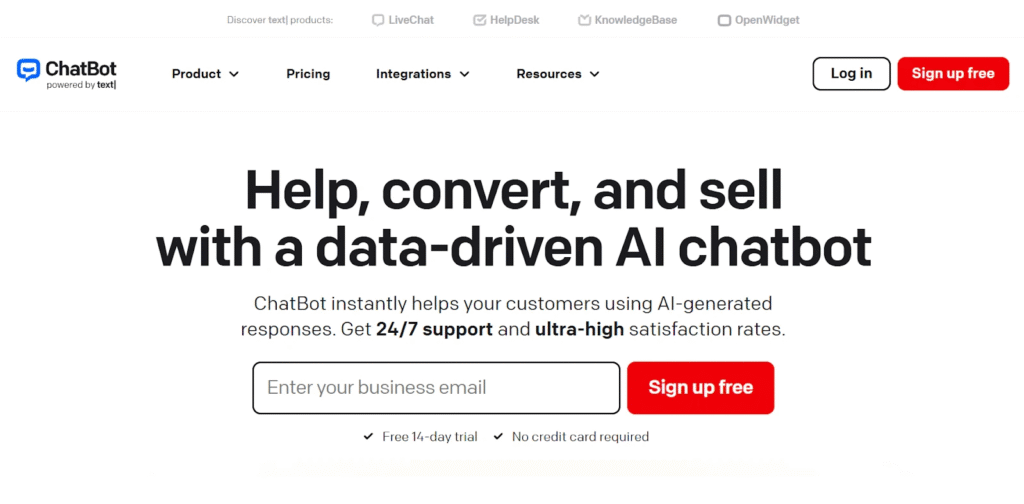Viewport: 1024px width, 504px height.
Task: Expand the Integrations dropdown chevron
Action: tap(464, 74)
